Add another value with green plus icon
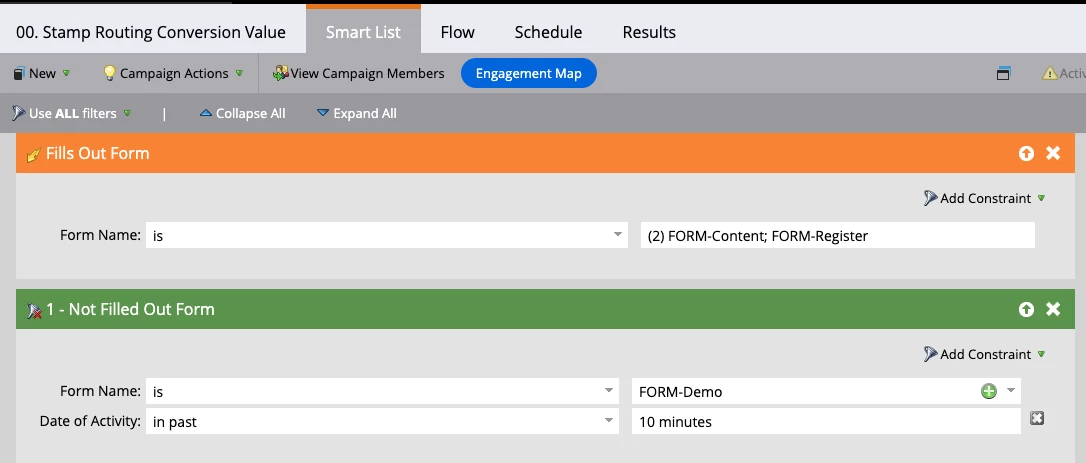Viewport: 1086px width, 463px height. tap(988, 392)
